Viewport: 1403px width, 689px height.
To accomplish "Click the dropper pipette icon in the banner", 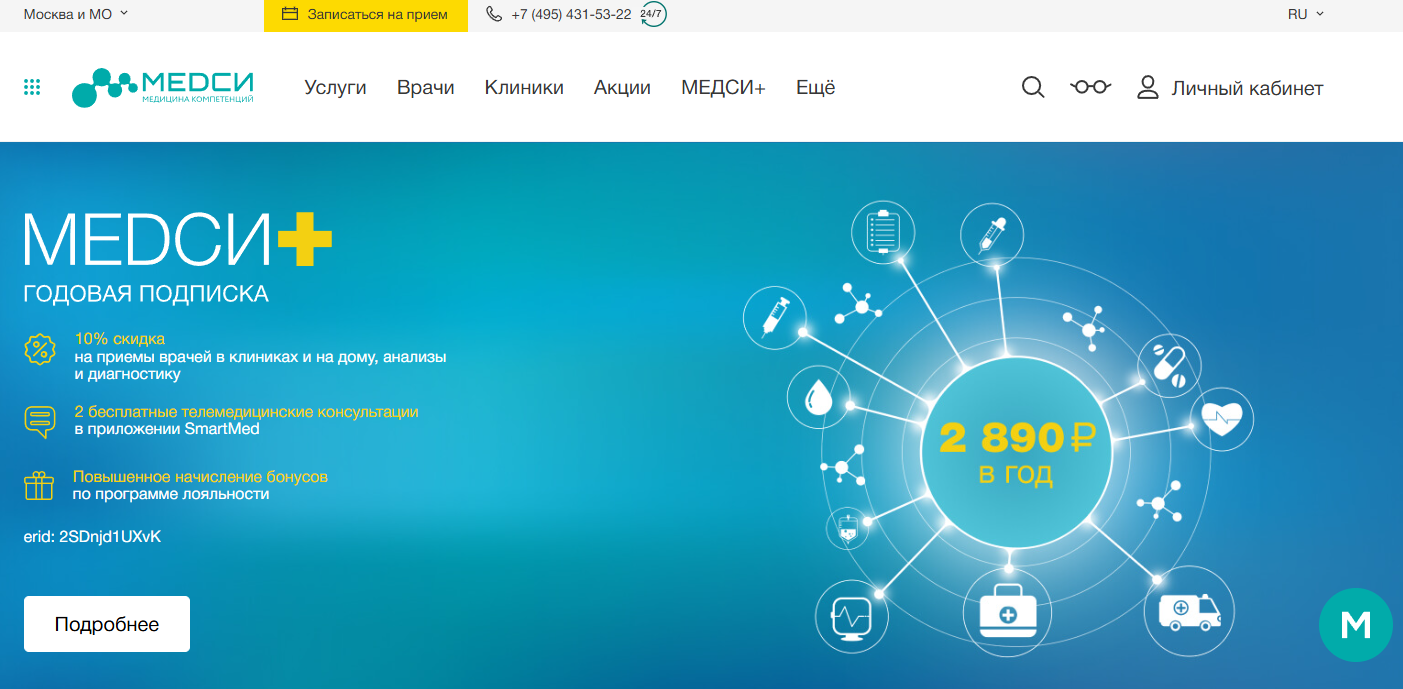I will pyautogui.click(x=991, y=235).
